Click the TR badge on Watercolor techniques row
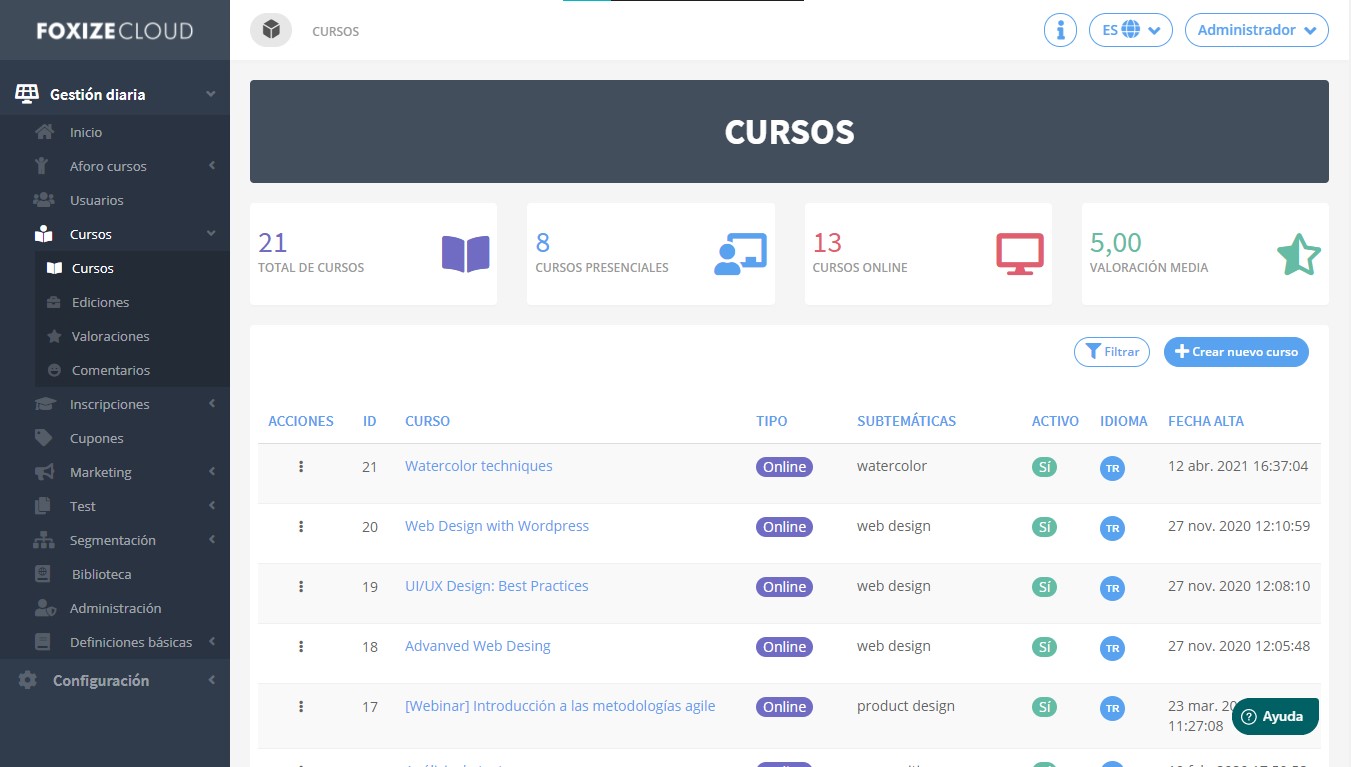The image size is (1351, 767). click(1112, 468)
